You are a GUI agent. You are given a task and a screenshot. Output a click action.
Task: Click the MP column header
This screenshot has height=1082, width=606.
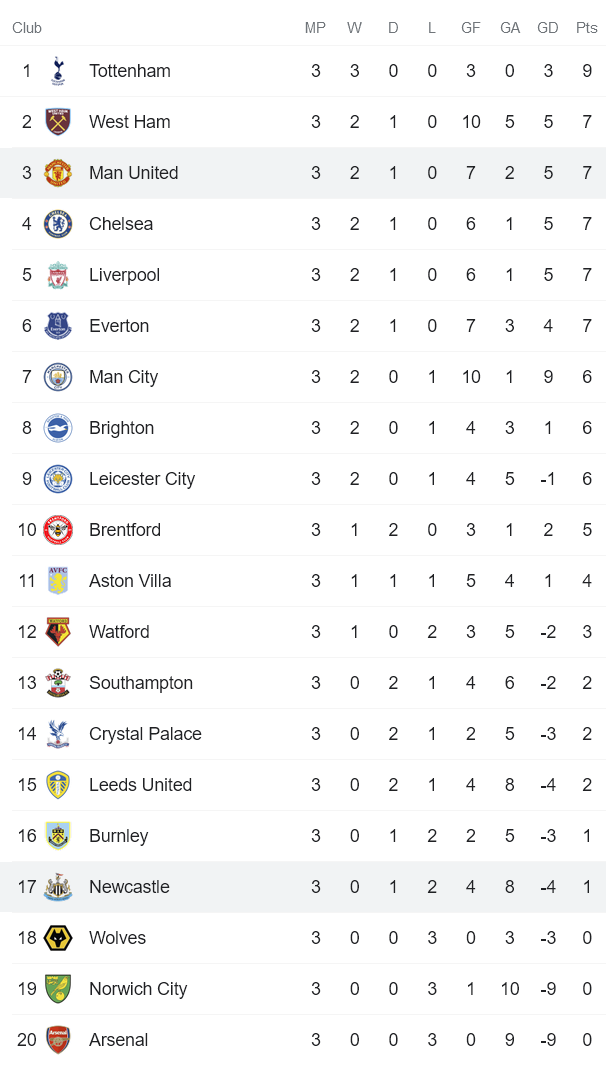click(315, 28)
